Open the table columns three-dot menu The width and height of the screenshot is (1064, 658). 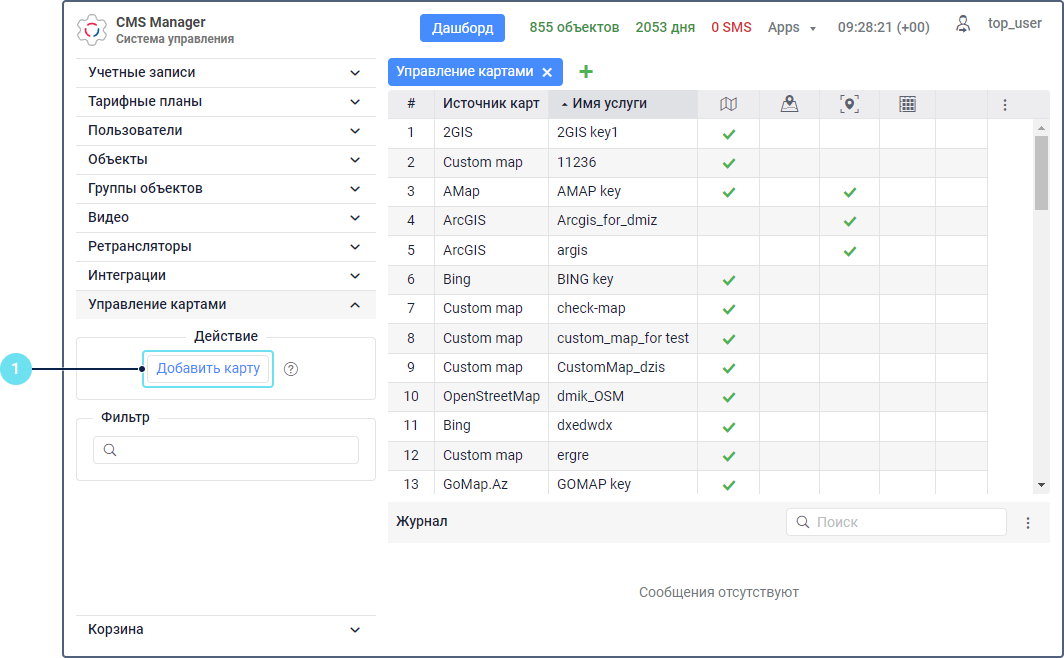pos(1005,104)
